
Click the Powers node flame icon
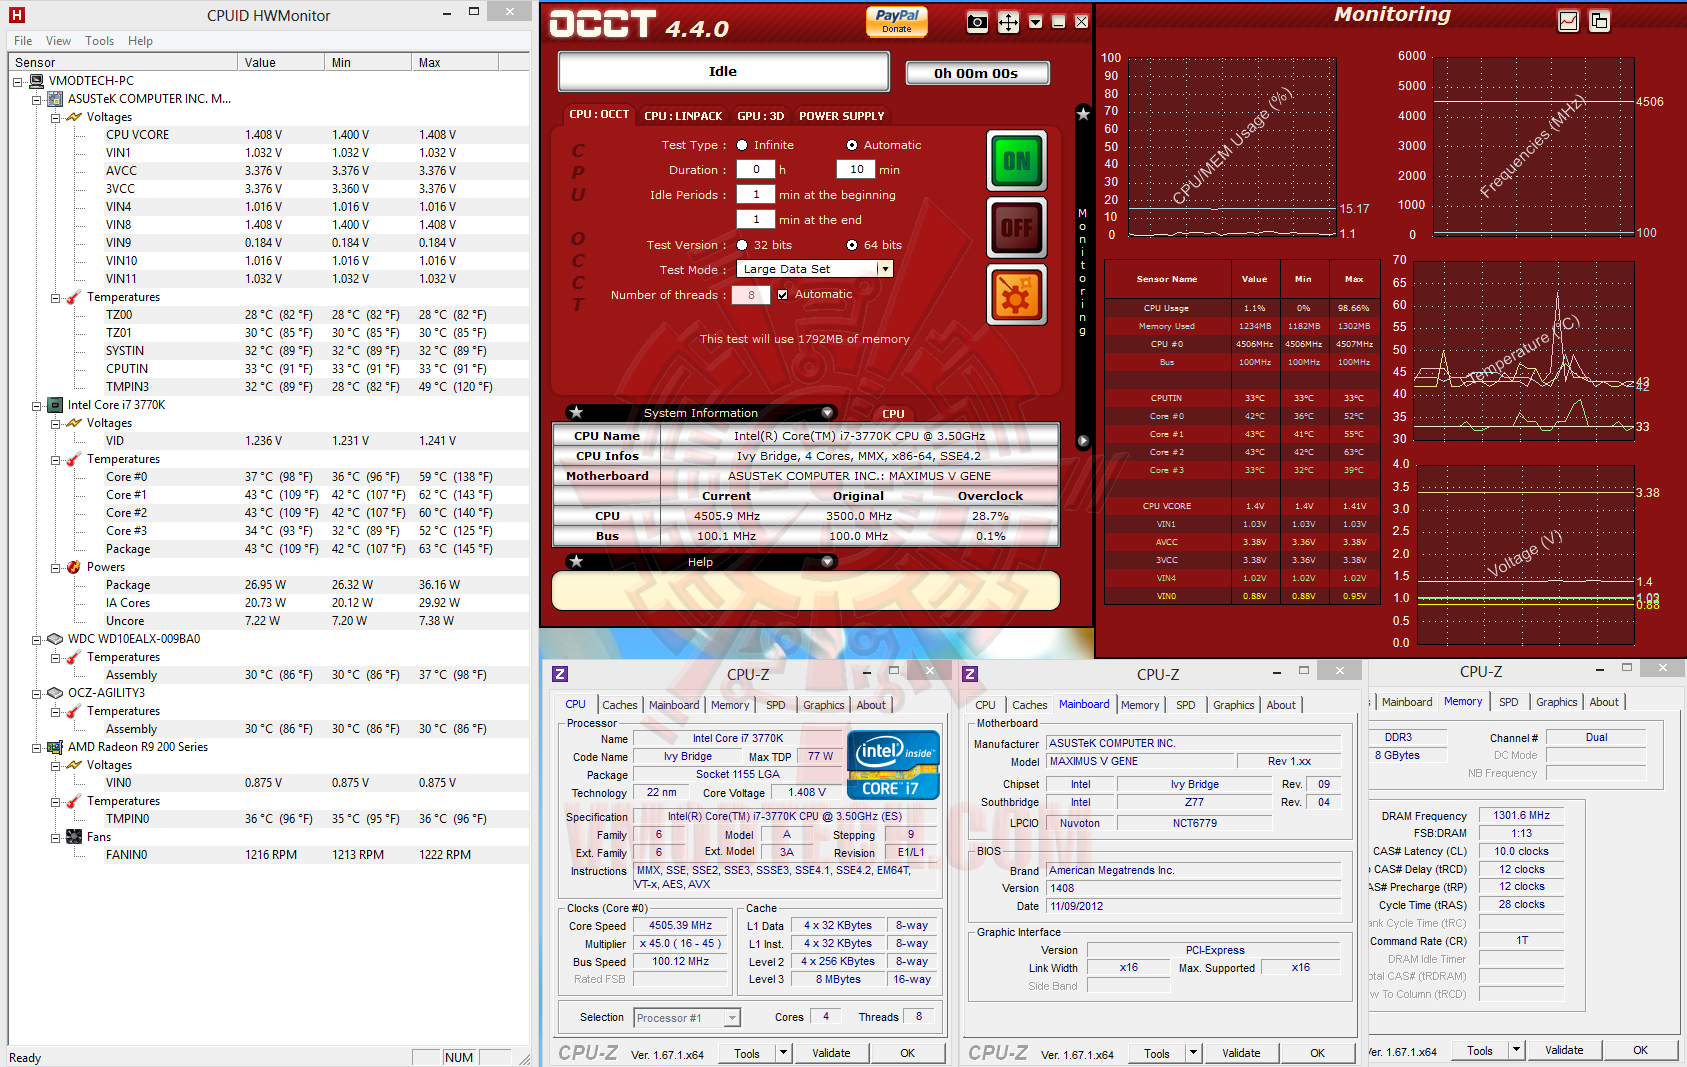click(x=74, y=567)
